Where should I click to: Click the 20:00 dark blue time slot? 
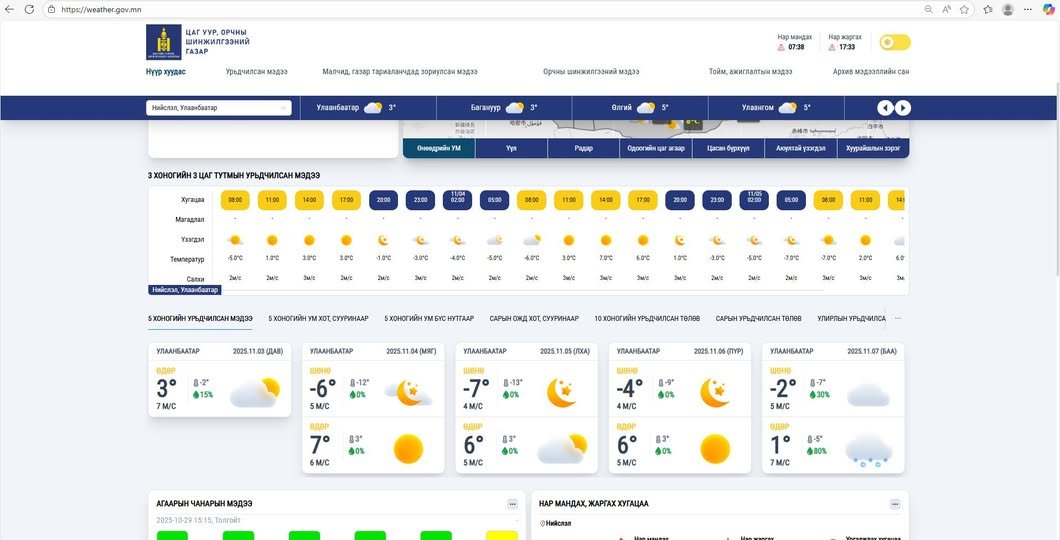point(383,200)
